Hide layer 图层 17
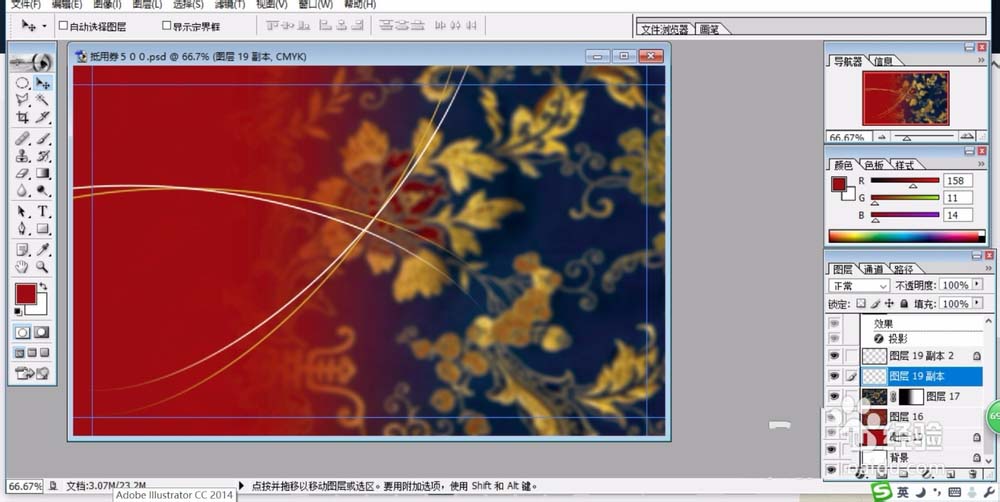 pos(834,396)
